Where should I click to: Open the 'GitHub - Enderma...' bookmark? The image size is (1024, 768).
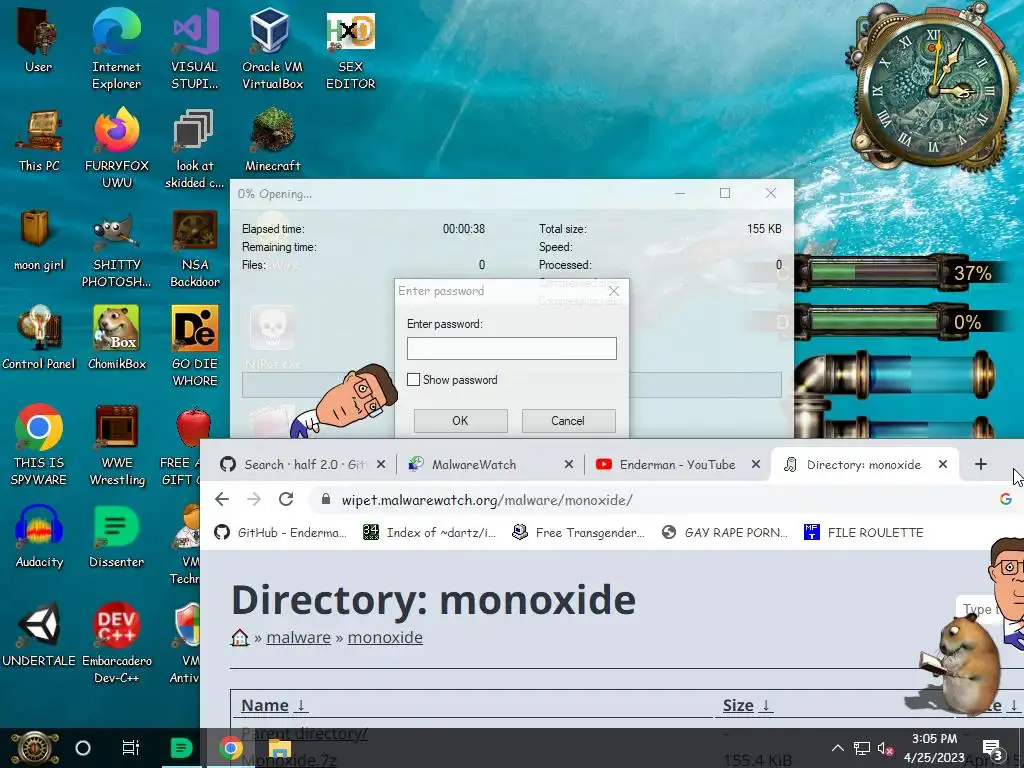point(281,532)
